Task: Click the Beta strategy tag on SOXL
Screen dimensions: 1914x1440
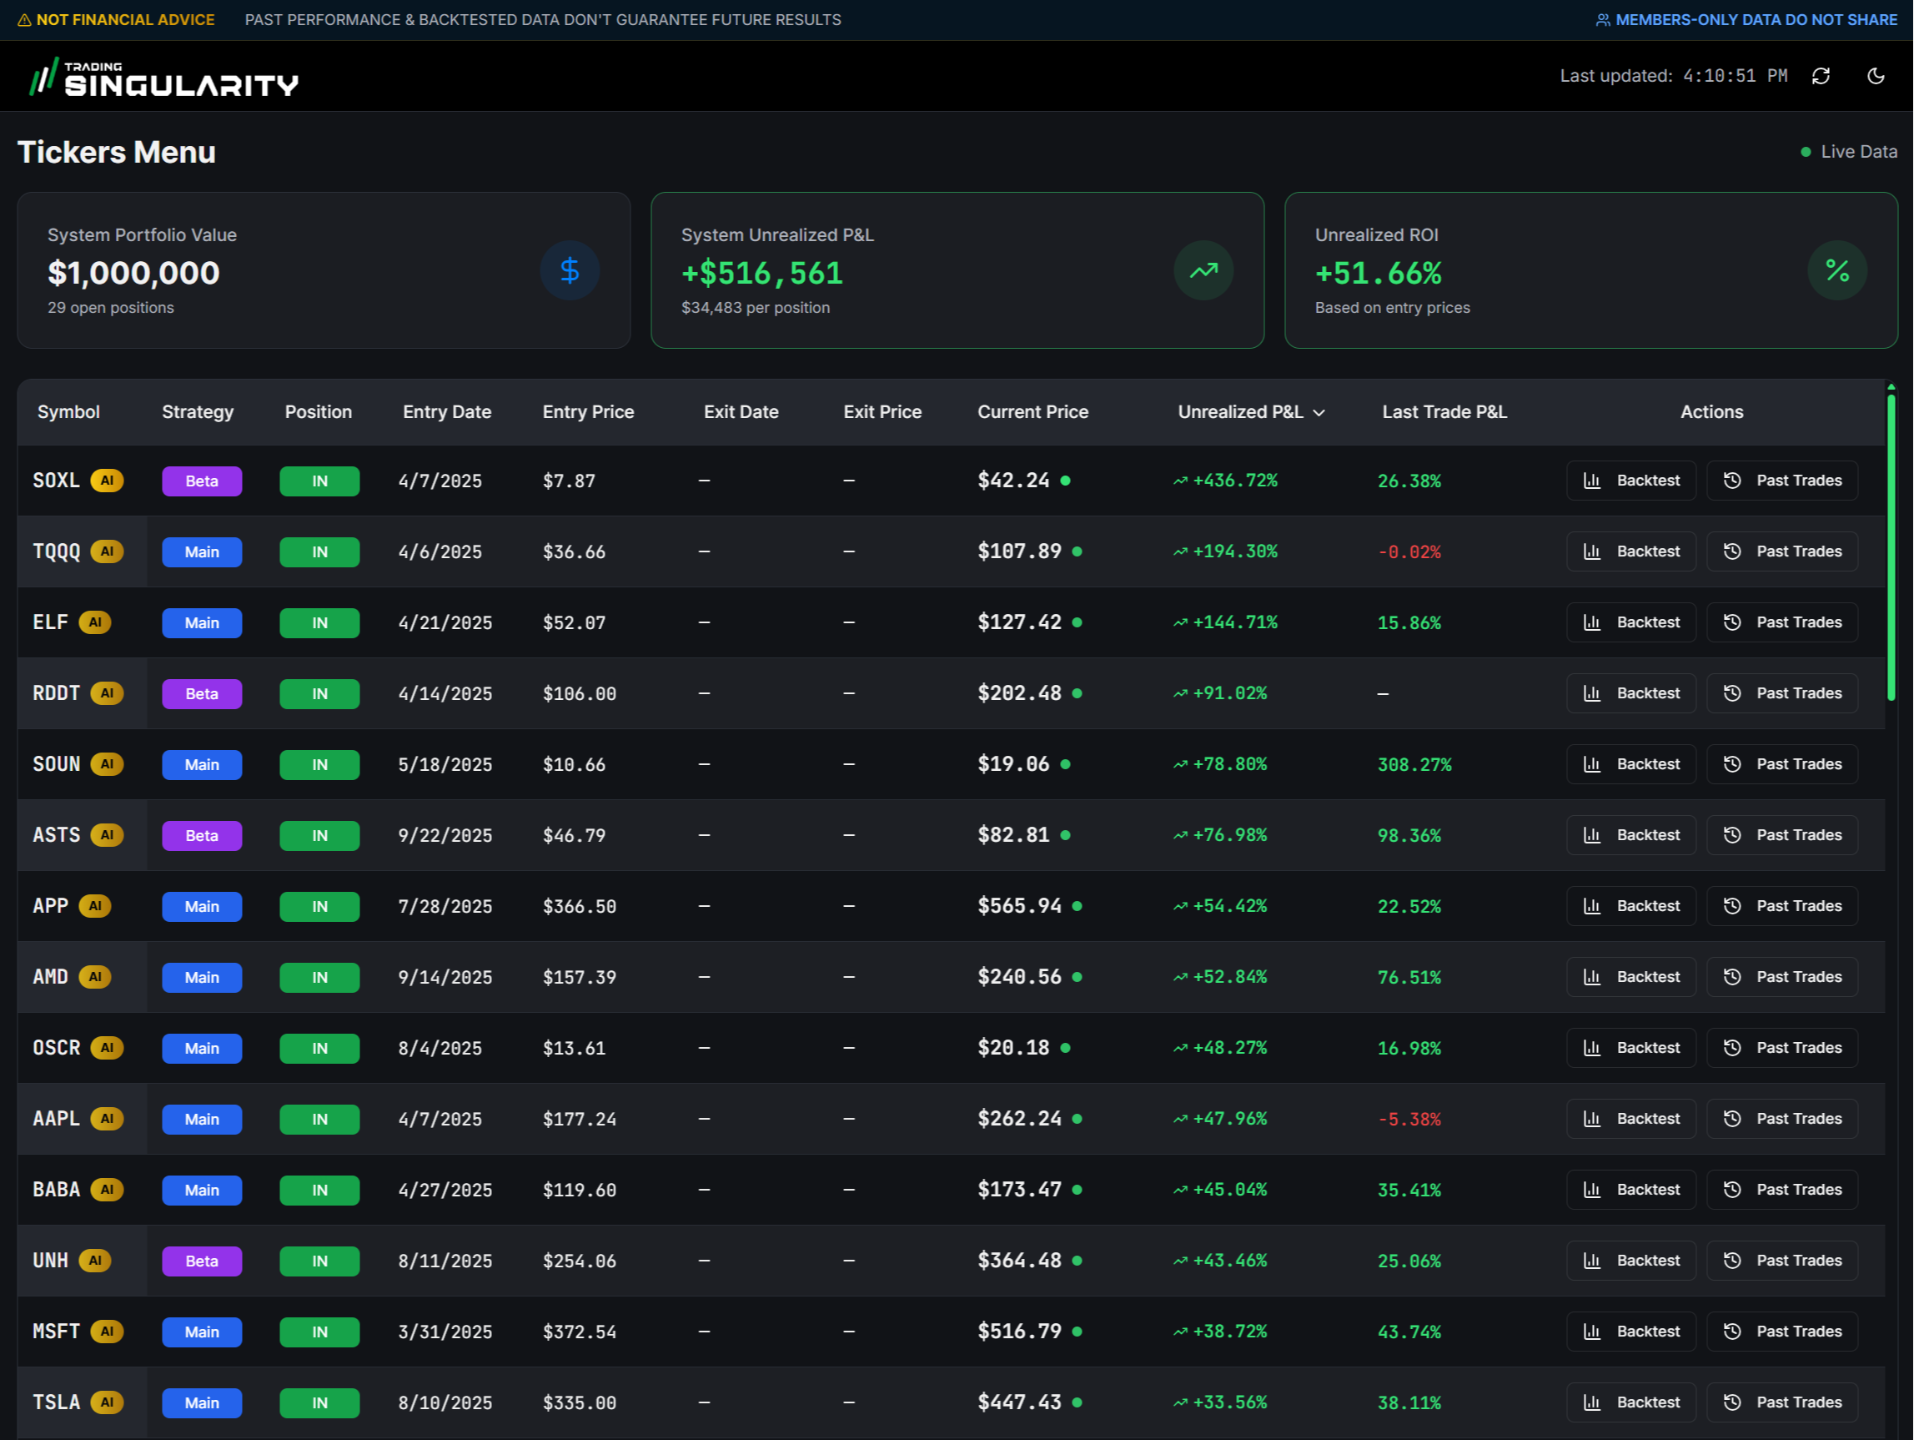Action: [202, 481]
